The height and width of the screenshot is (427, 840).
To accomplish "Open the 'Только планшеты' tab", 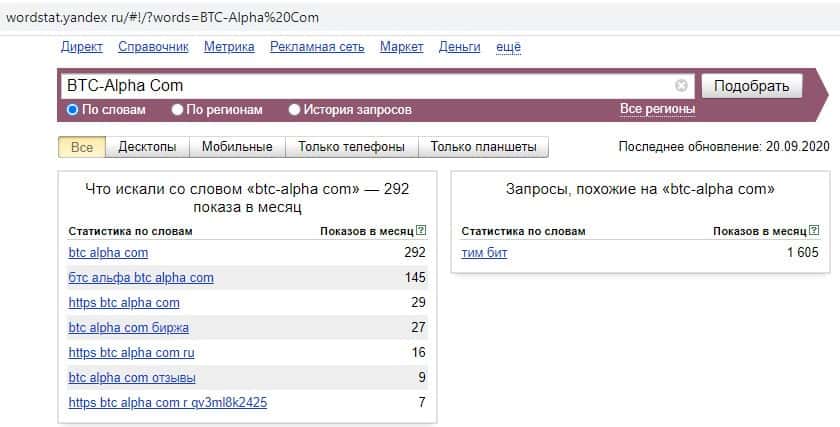I will 483,147.
